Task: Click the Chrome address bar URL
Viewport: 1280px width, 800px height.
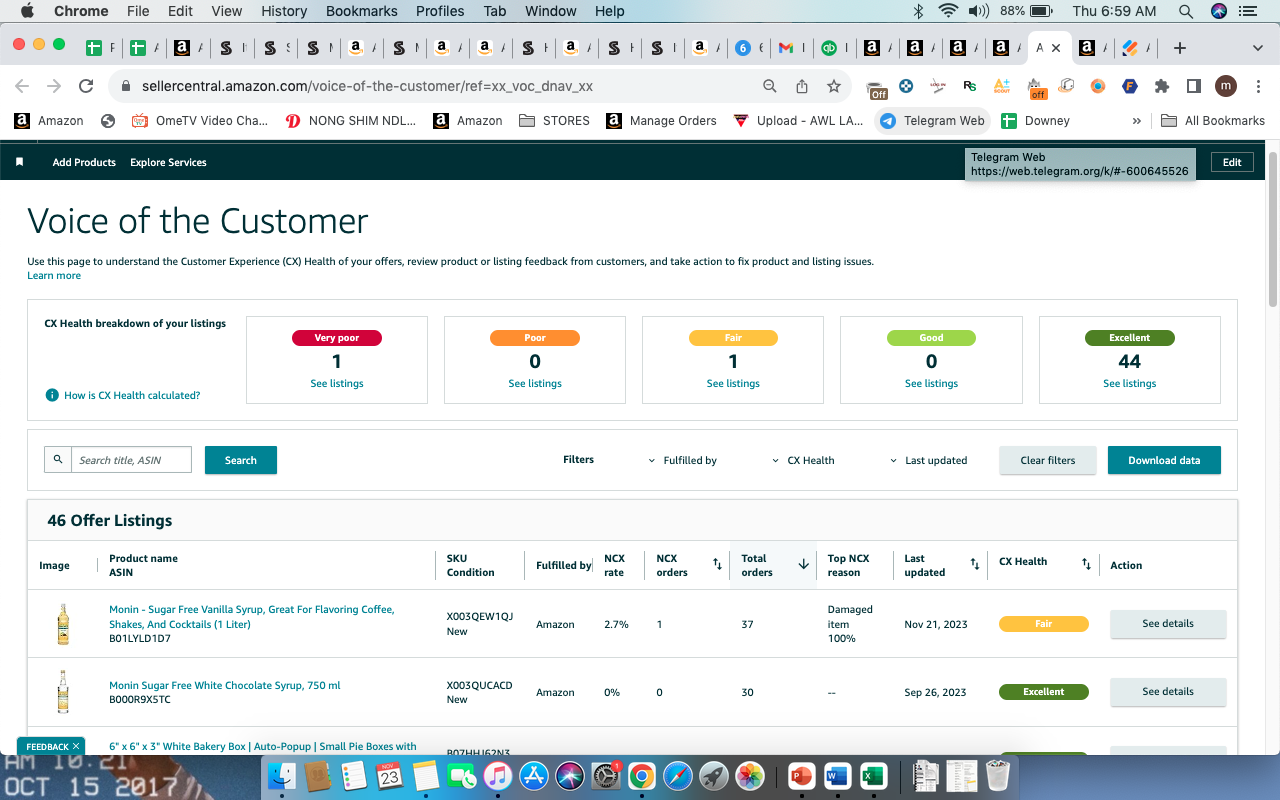Action: [x=367, y=86]
